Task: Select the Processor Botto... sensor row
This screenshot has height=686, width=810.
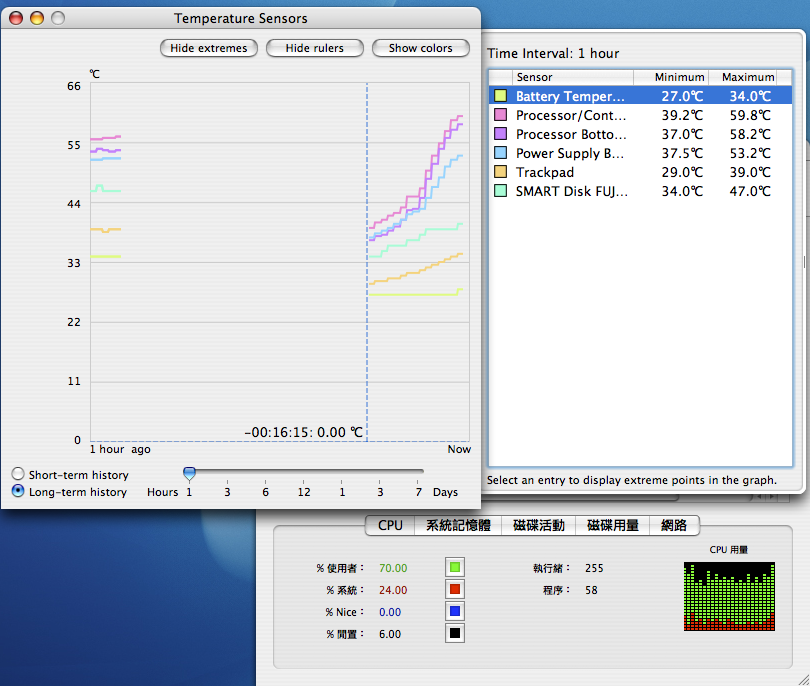Action: [641, 134]
